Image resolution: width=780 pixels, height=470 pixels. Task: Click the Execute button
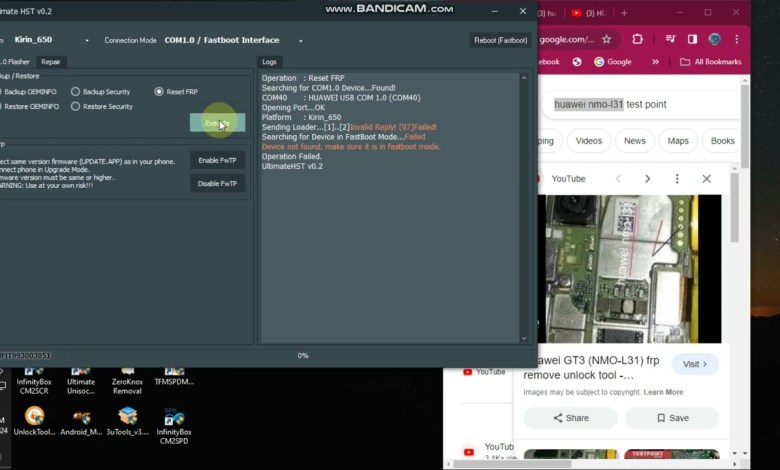tap(217, 123)
